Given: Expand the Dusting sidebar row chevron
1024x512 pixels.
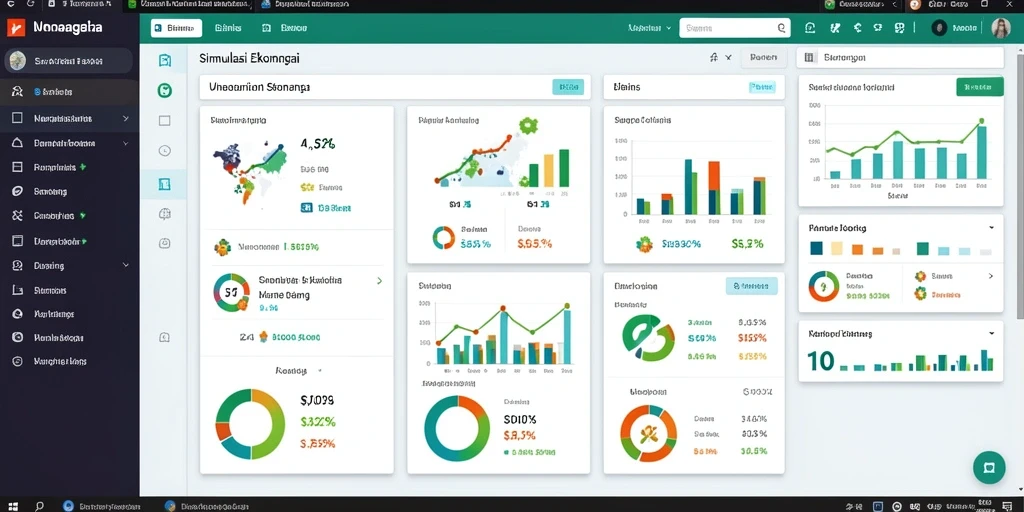Looking at the screenshot, I should pyautogui.click(x=125, y=266).
